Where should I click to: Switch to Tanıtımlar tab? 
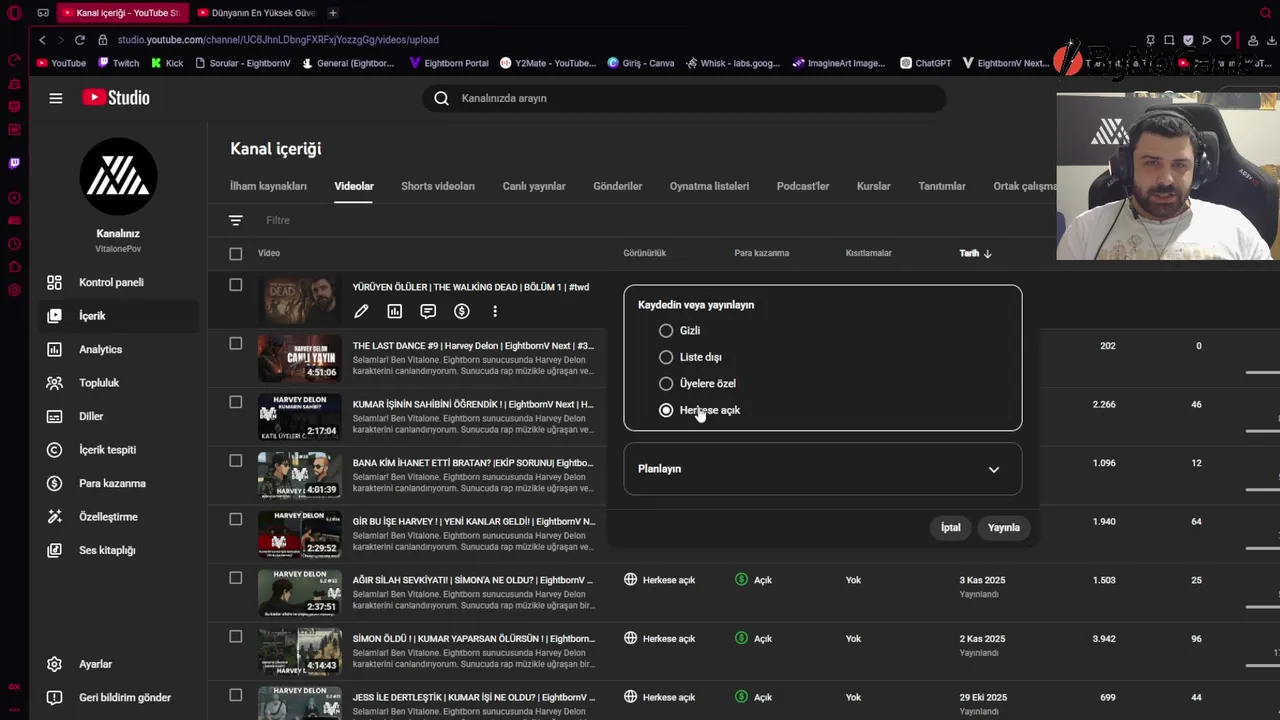click(x=942, y=186)
